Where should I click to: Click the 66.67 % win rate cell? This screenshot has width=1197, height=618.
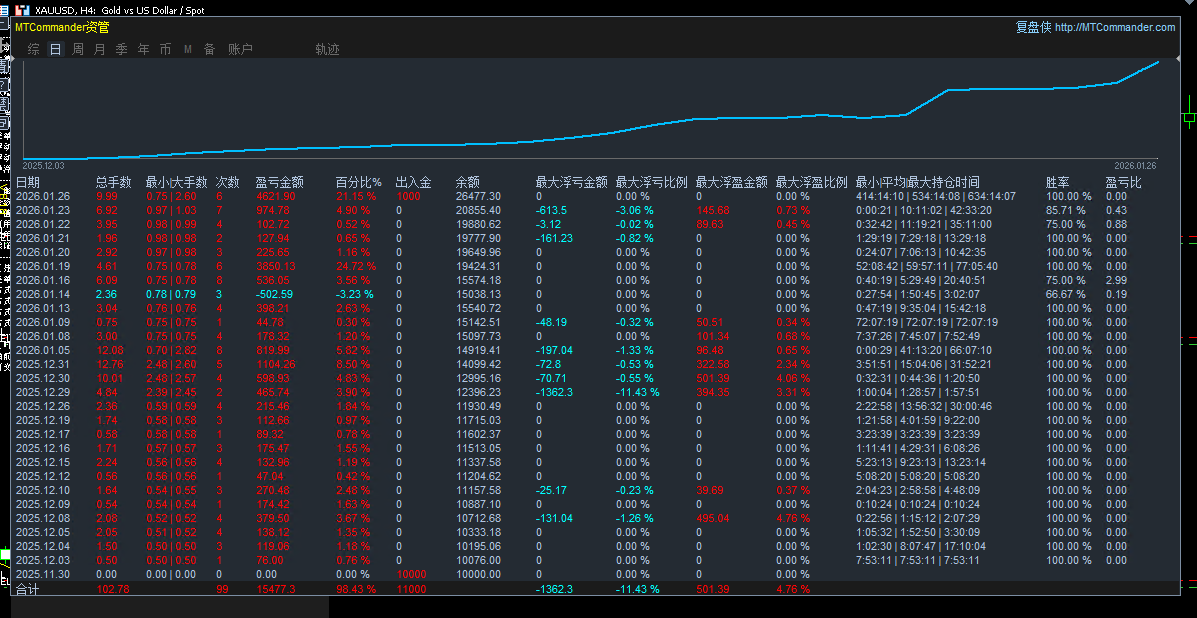pyautogui.click(x=1066, y=295)
